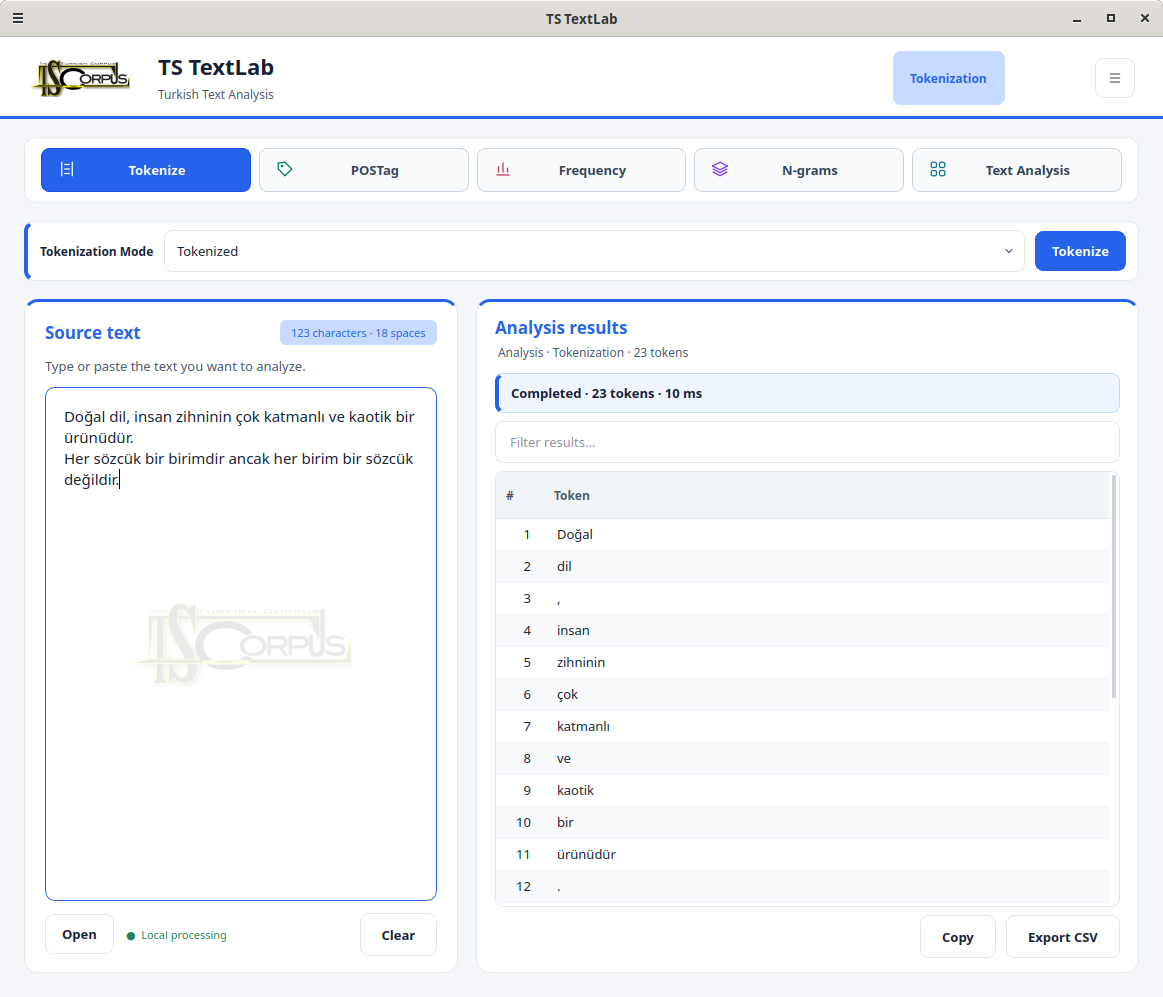Click the TS Corpus logo in the header
This screenshot has width=1163, height=997.
pyautogui.click(x=82, y=78)
